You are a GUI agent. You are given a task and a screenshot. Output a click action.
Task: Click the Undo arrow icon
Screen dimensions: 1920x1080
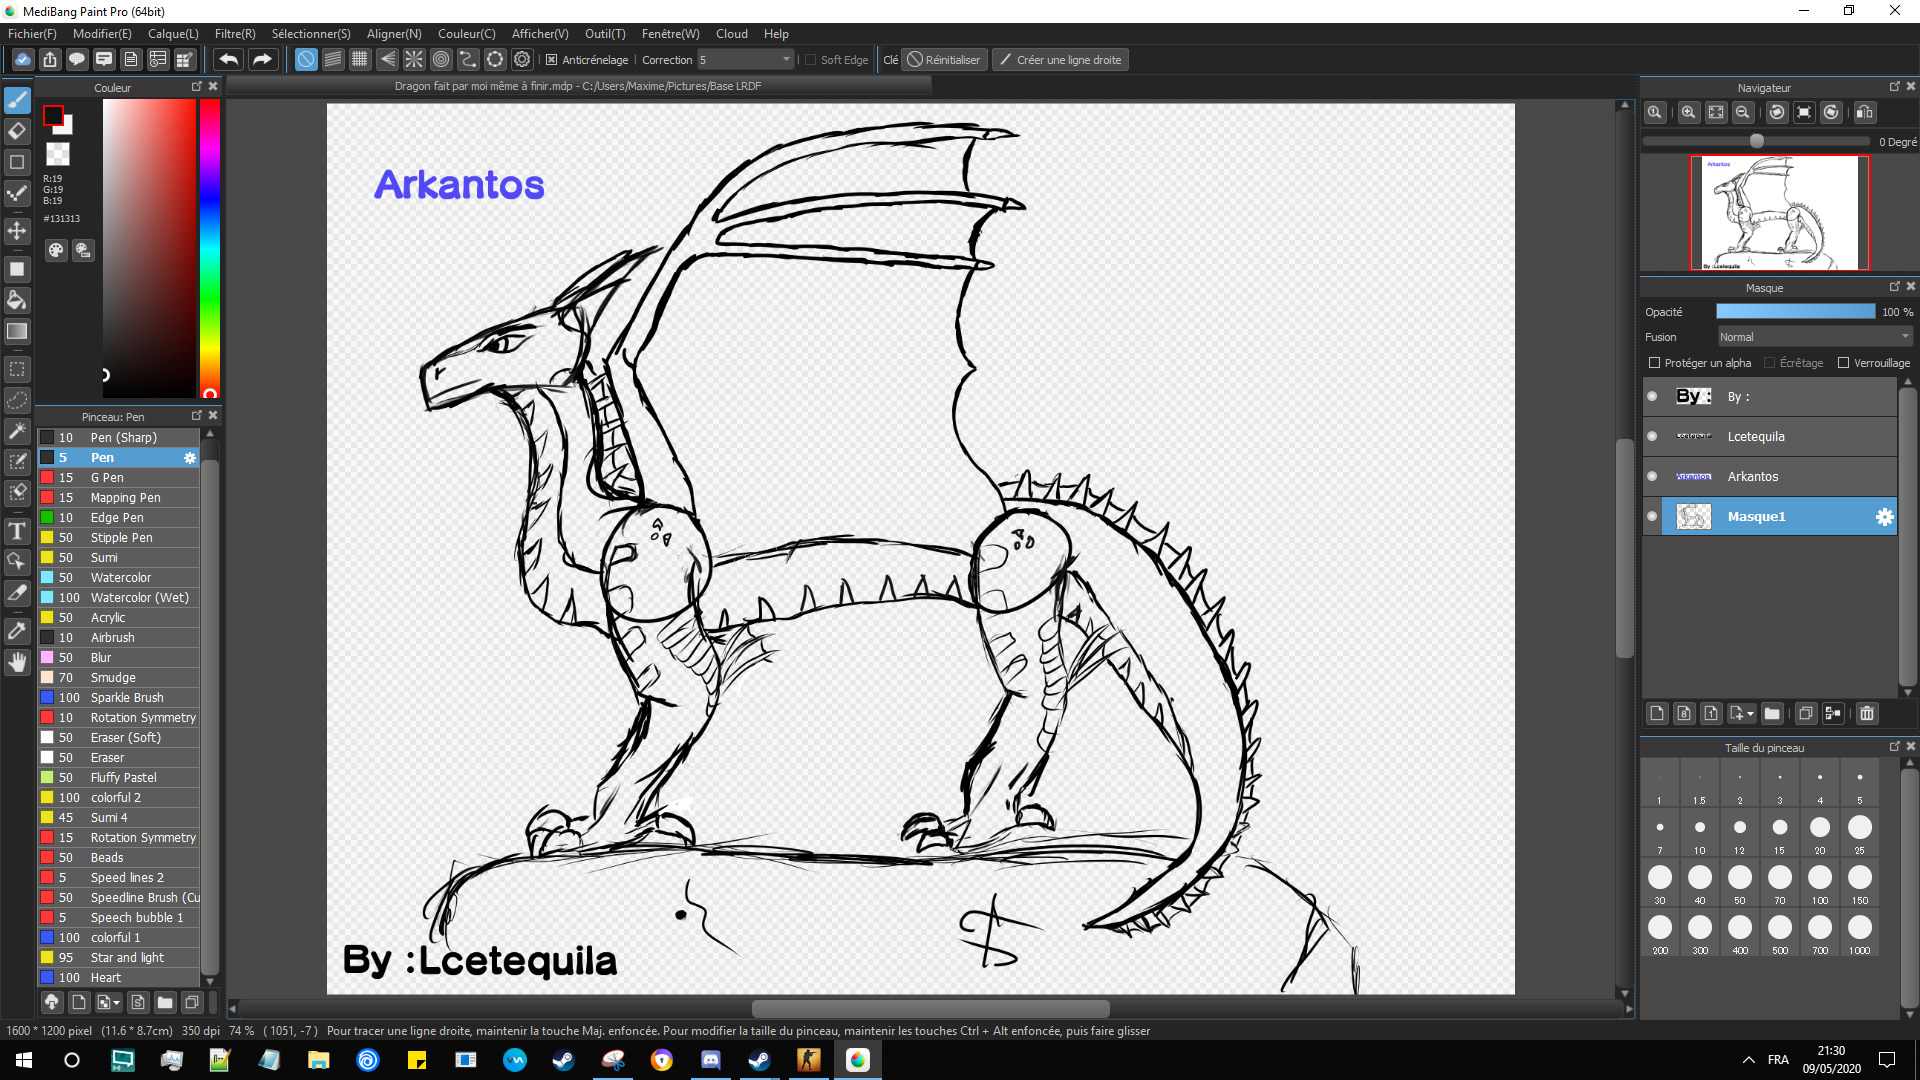[228, 60]
